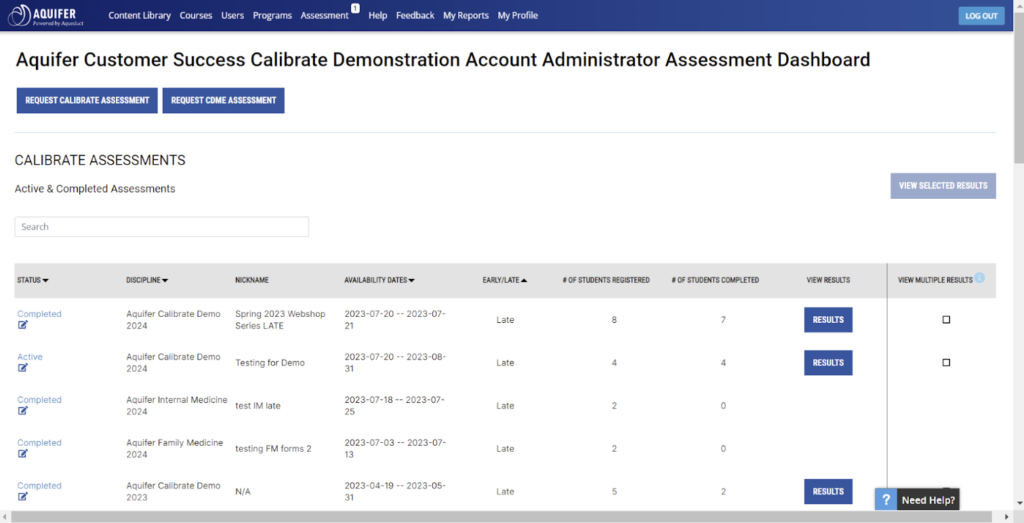The width and height of the screenshot is (1024, 523).
Task: Tick checkbox for Testing for Demo row
Action: (x=946, y=362)
